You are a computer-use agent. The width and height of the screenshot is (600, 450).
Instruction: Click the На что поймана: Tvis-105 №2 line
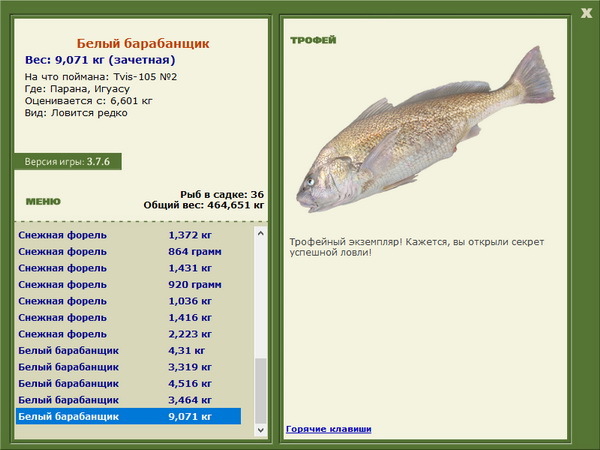(x=101, y=77)
